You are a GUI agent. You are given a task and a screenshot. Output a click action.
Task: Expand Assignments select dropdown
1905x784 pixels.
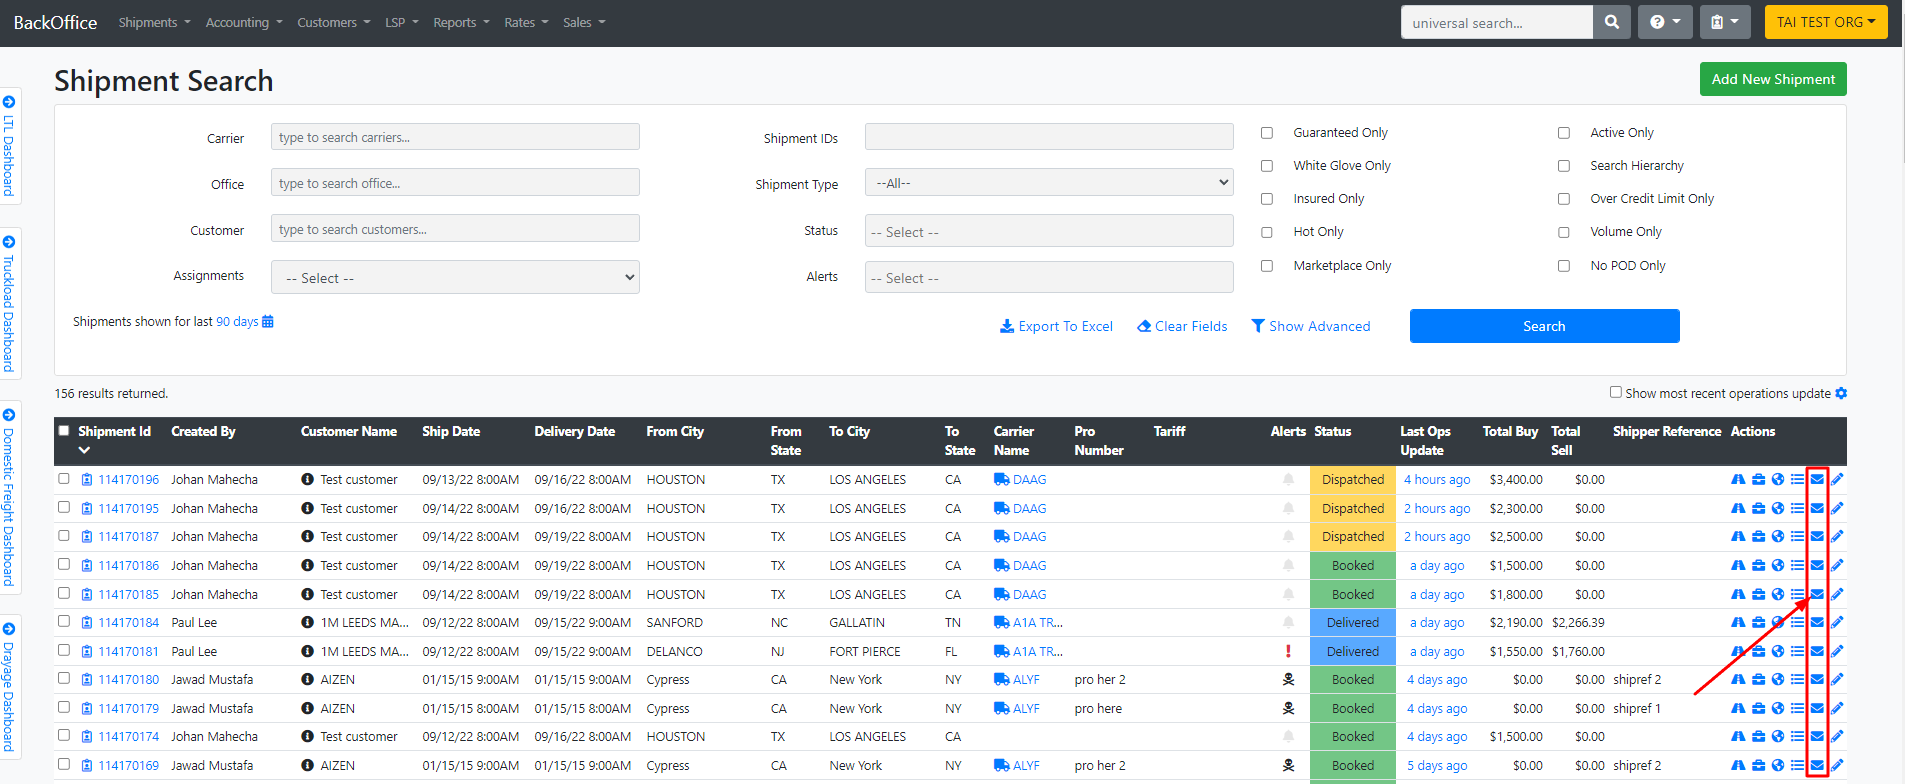coord(455,278)
